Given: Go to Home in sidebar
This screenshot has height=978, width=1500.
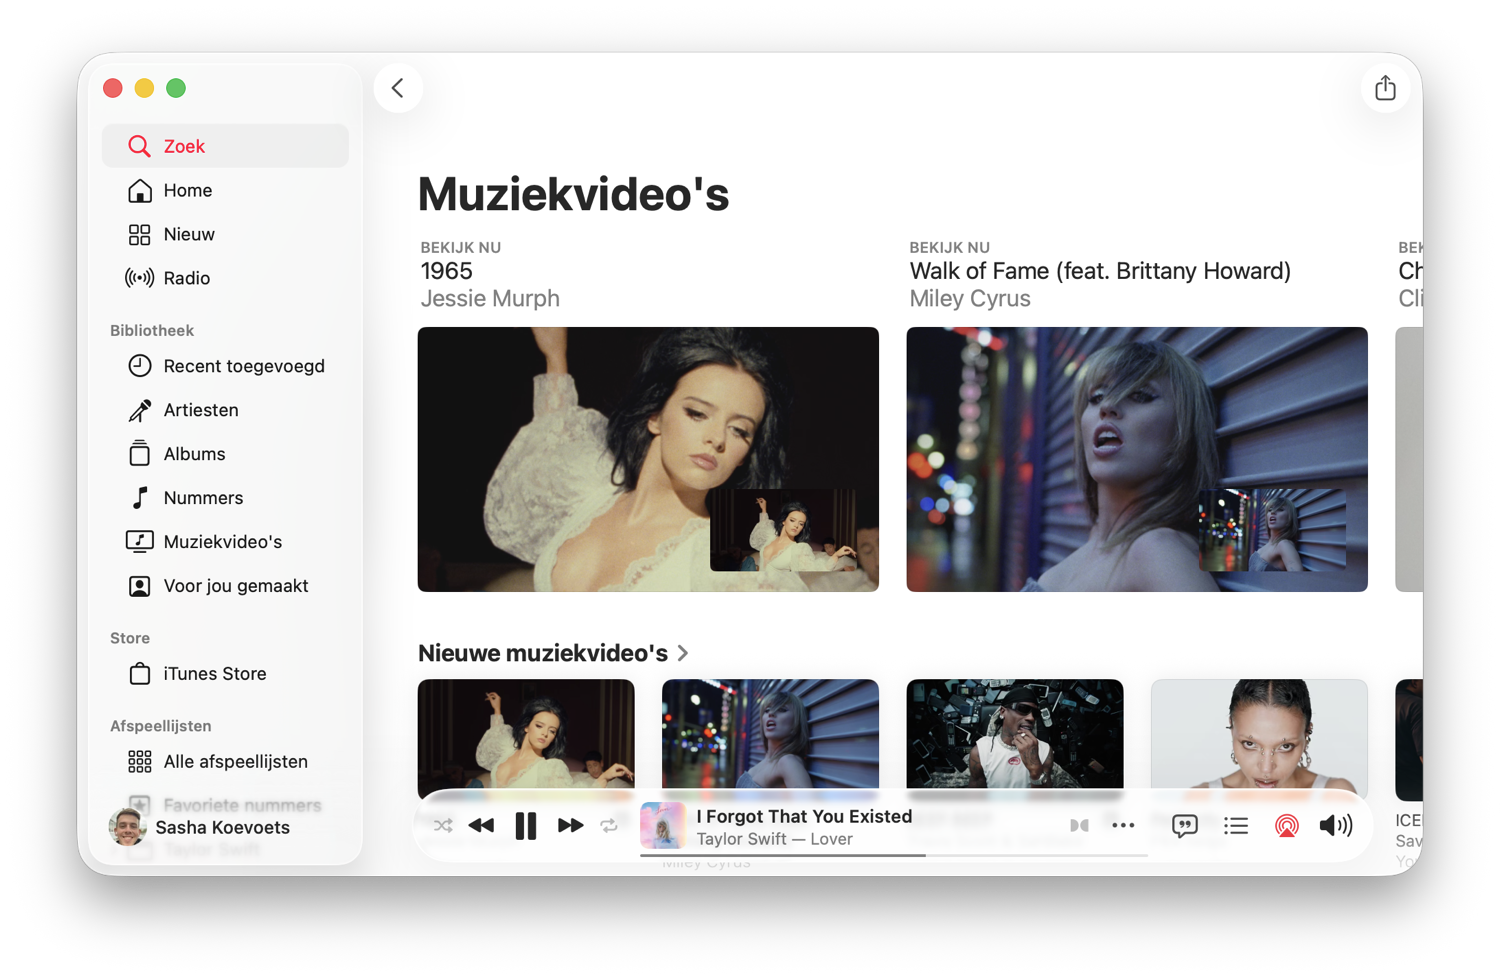Looking at the screenshot, I should pos(225,190).
